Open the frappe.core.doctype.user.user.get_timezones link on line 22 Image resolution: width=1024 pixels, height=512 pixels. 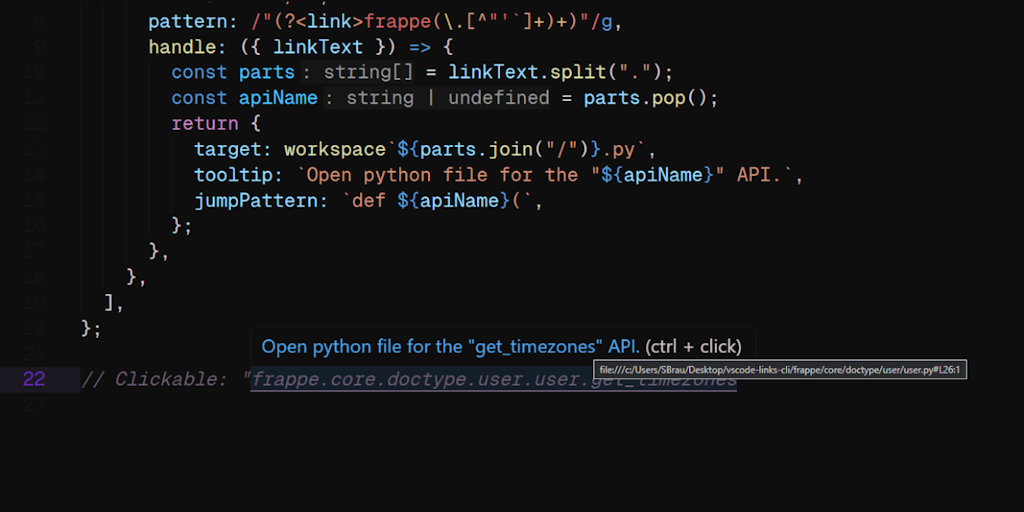(494, 379)
